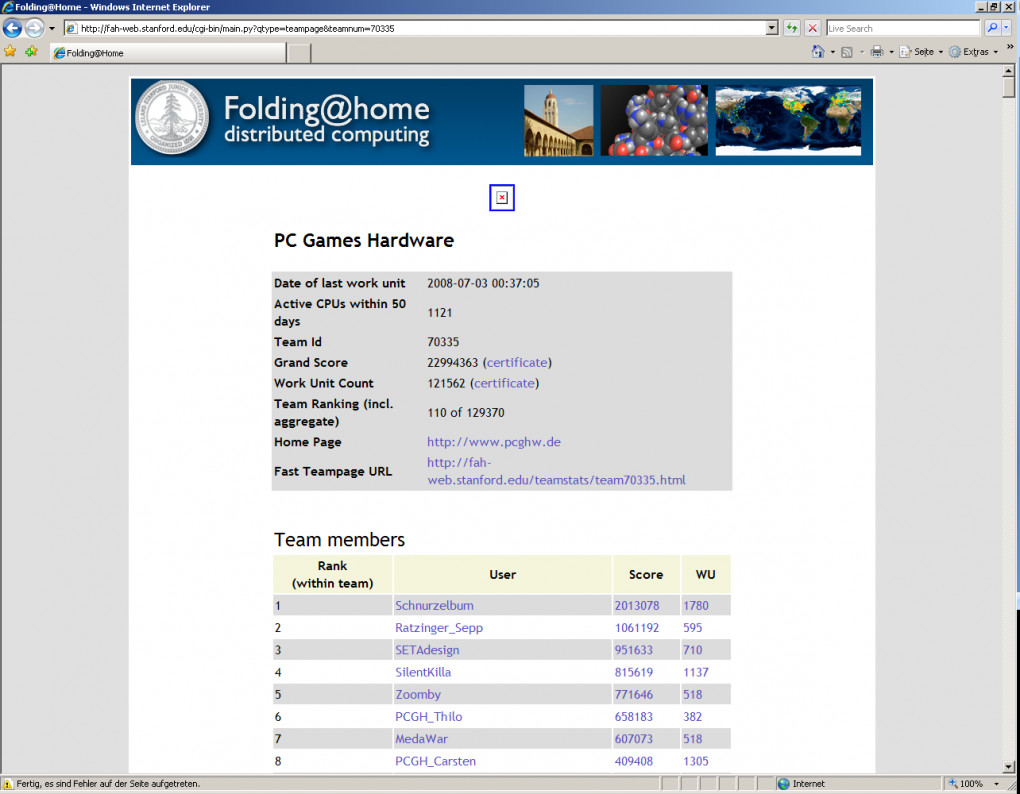Click the Stanford tower photo thumbnail

[559, 120]
